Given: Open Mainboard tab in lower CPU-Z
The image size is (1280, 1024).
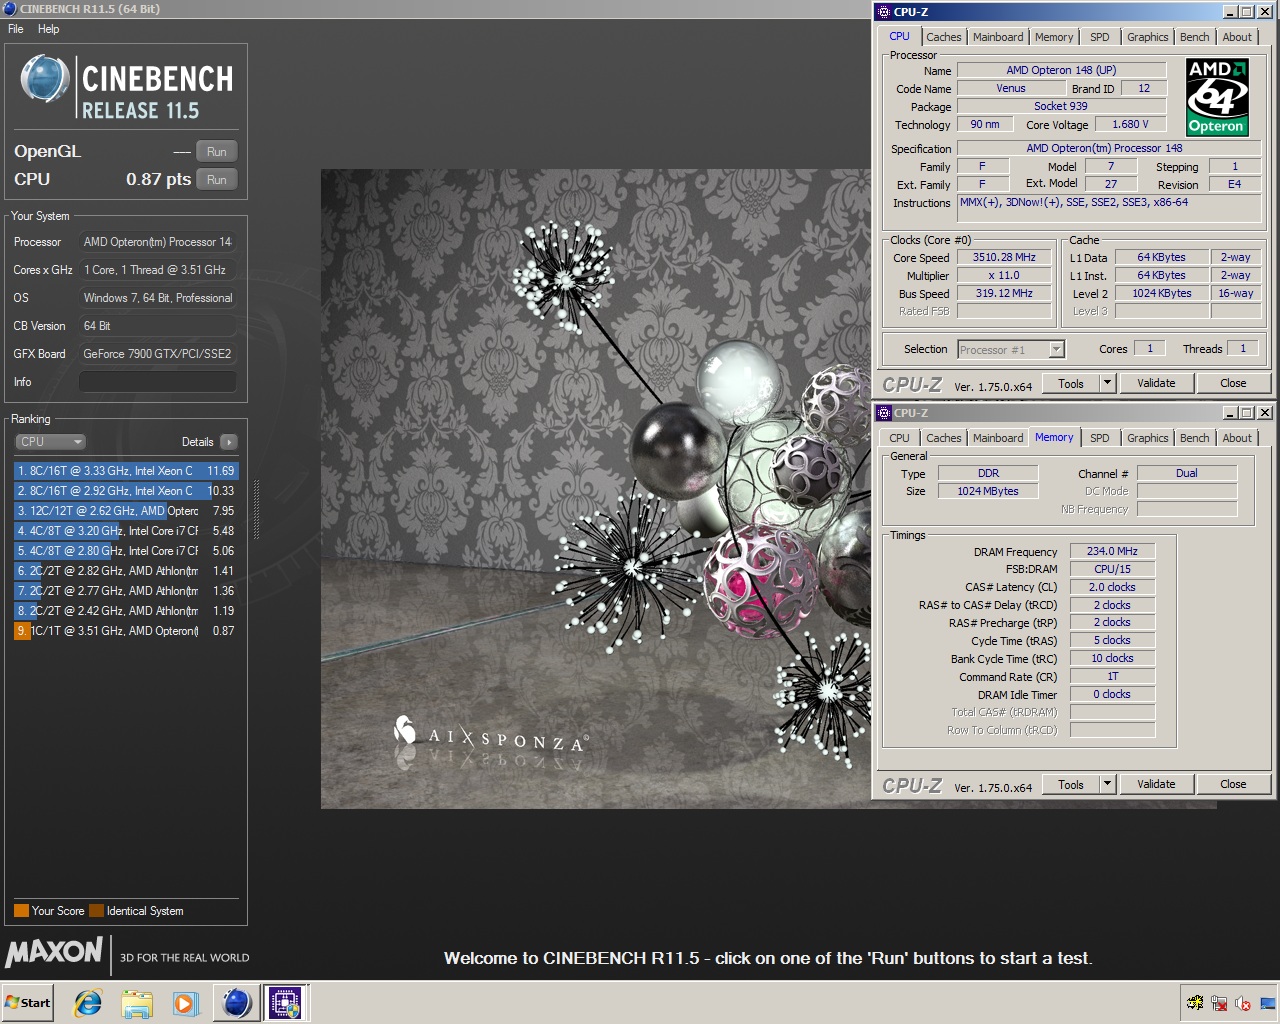Looking at the screenshot, I should coord(998,438).
